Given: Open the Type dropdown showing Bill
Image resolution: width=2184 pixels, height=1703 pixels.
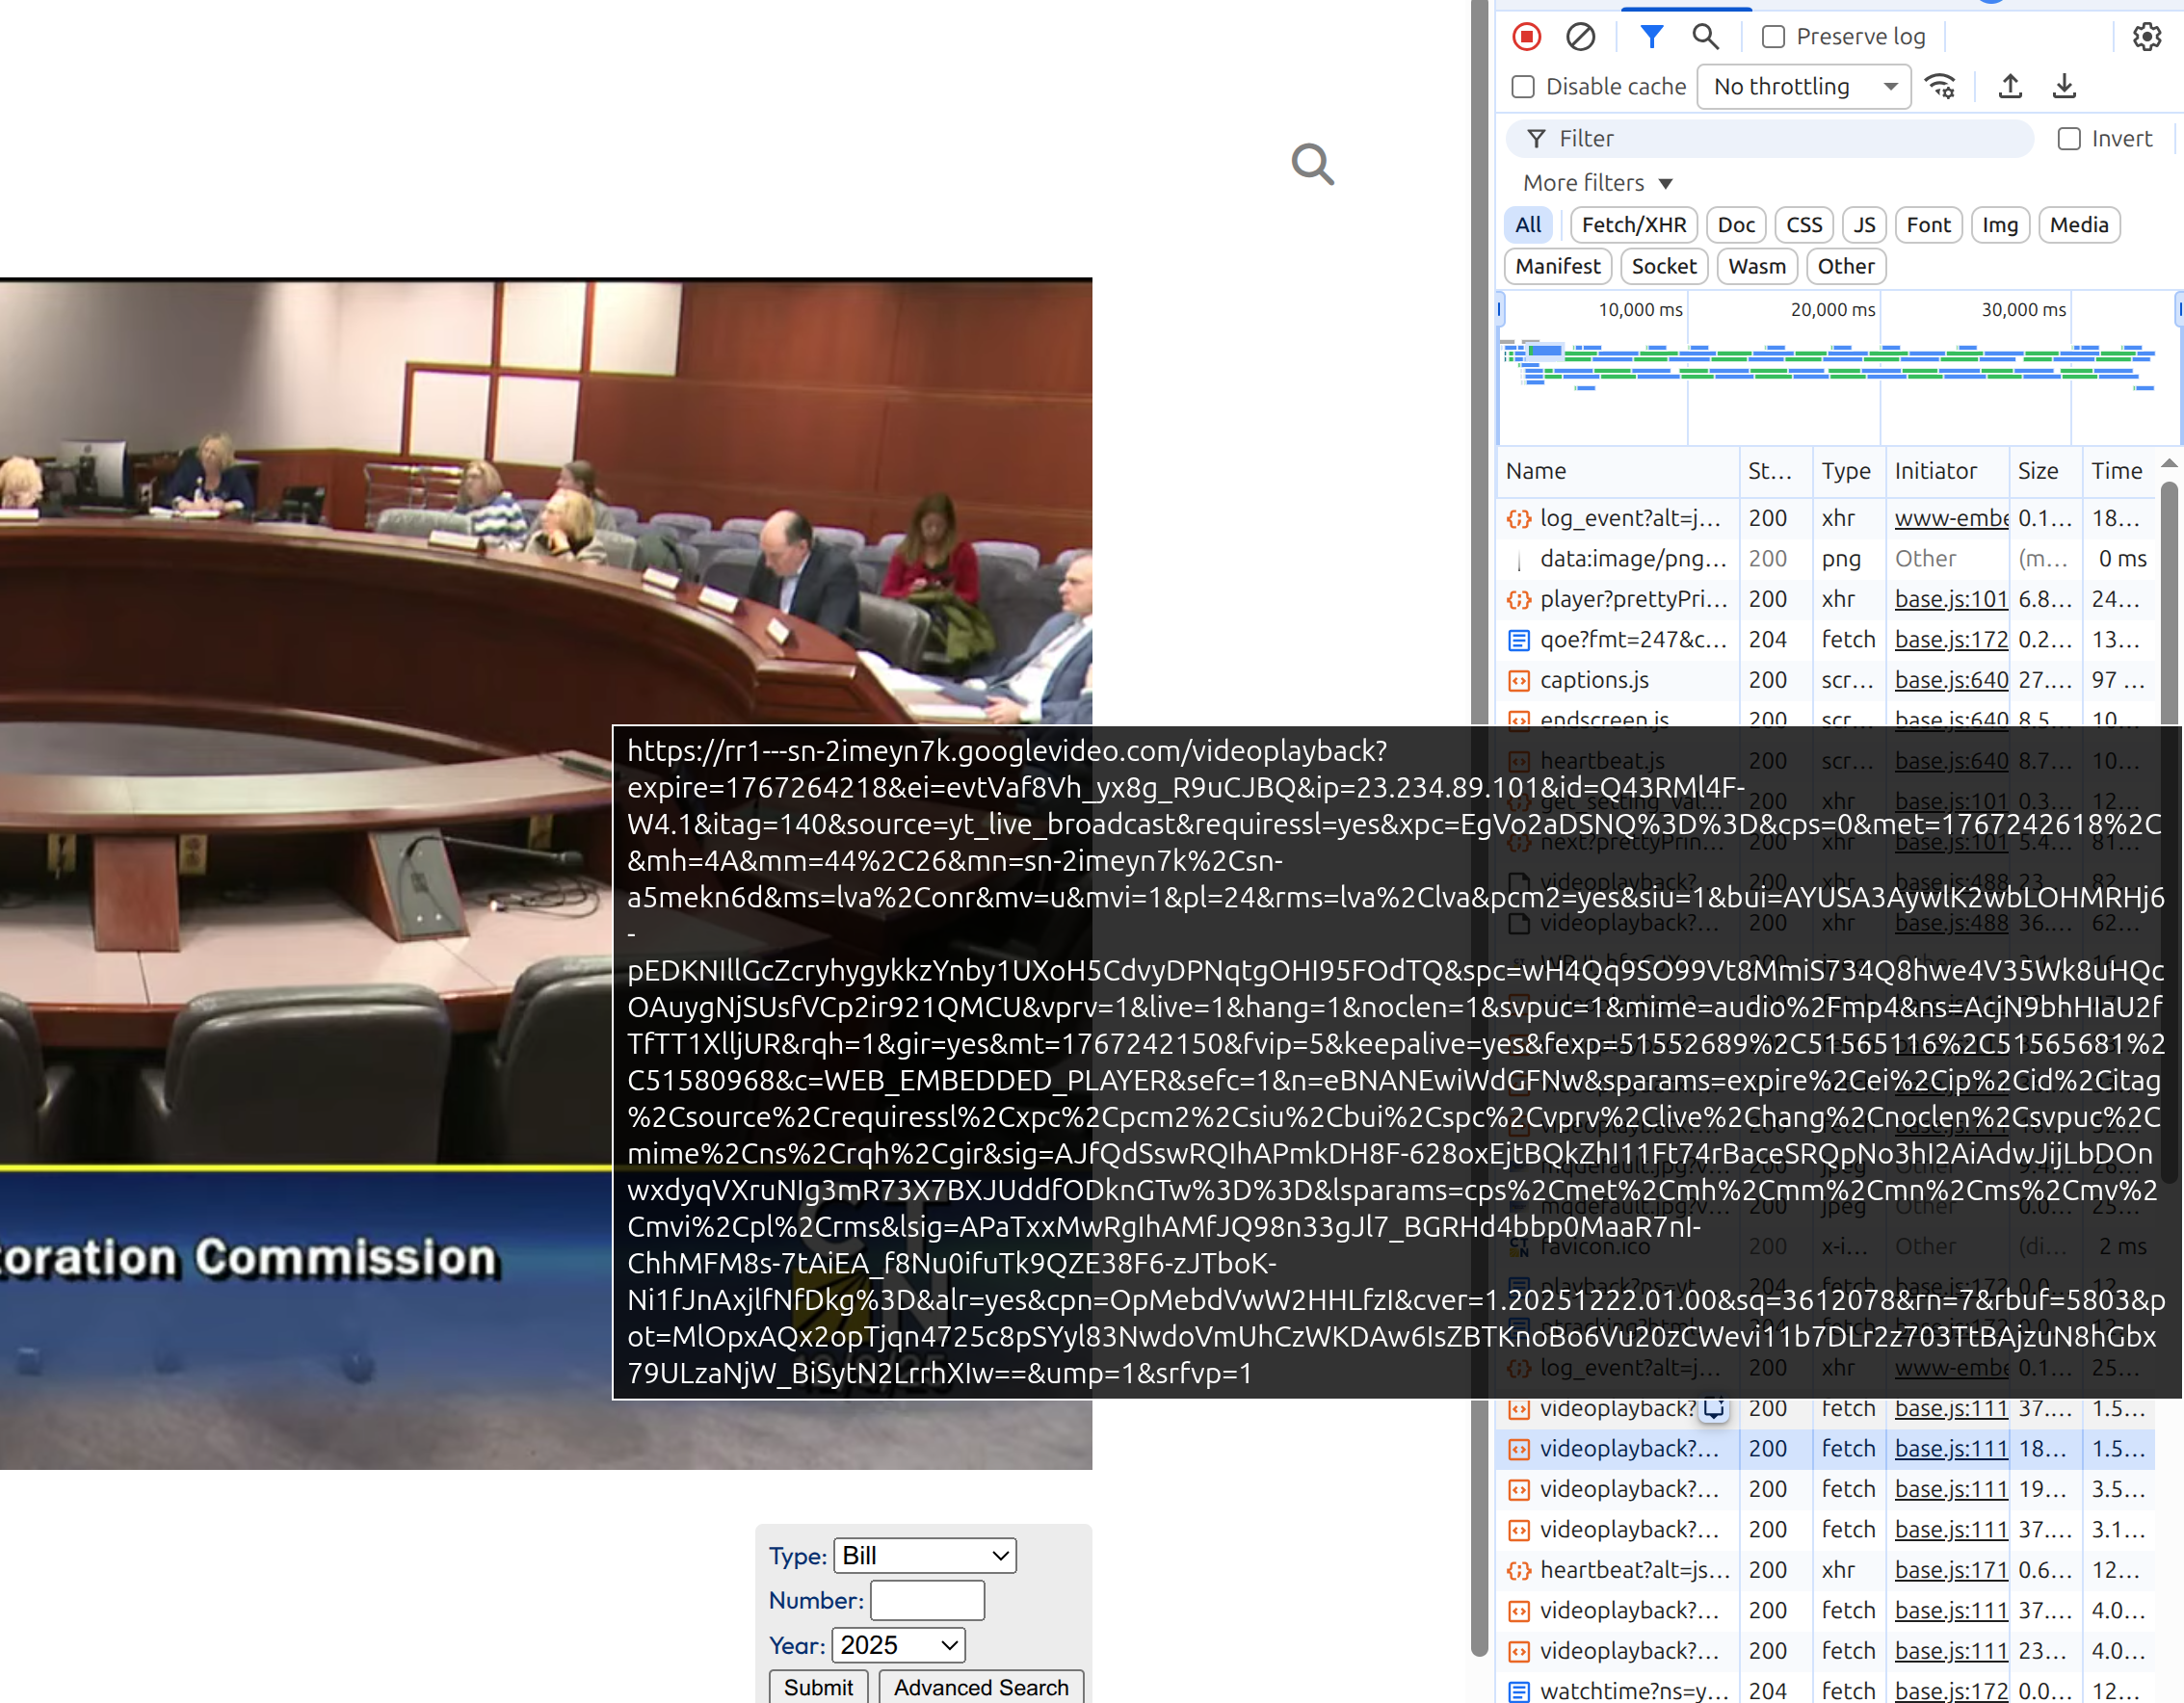Looking at the screenshot, I should coord(924,1555).
